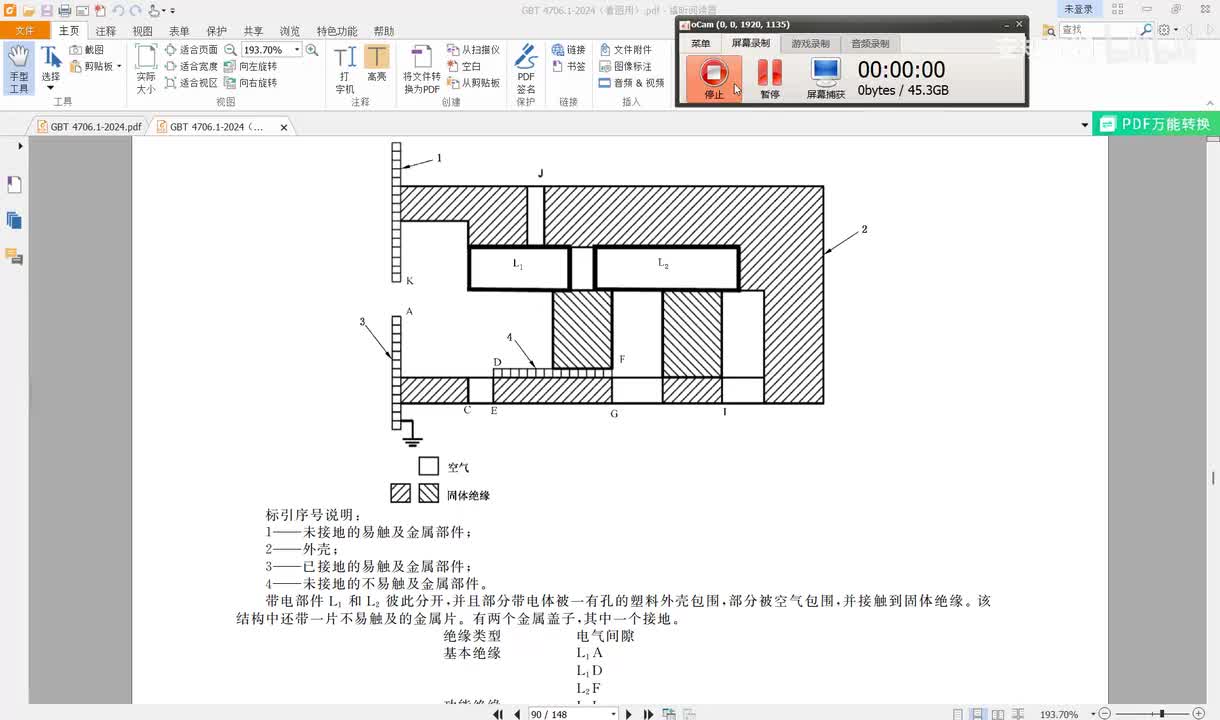Insert File Attachment (文件附件)
The image size is (1220, 720).
tap(626, 50)
